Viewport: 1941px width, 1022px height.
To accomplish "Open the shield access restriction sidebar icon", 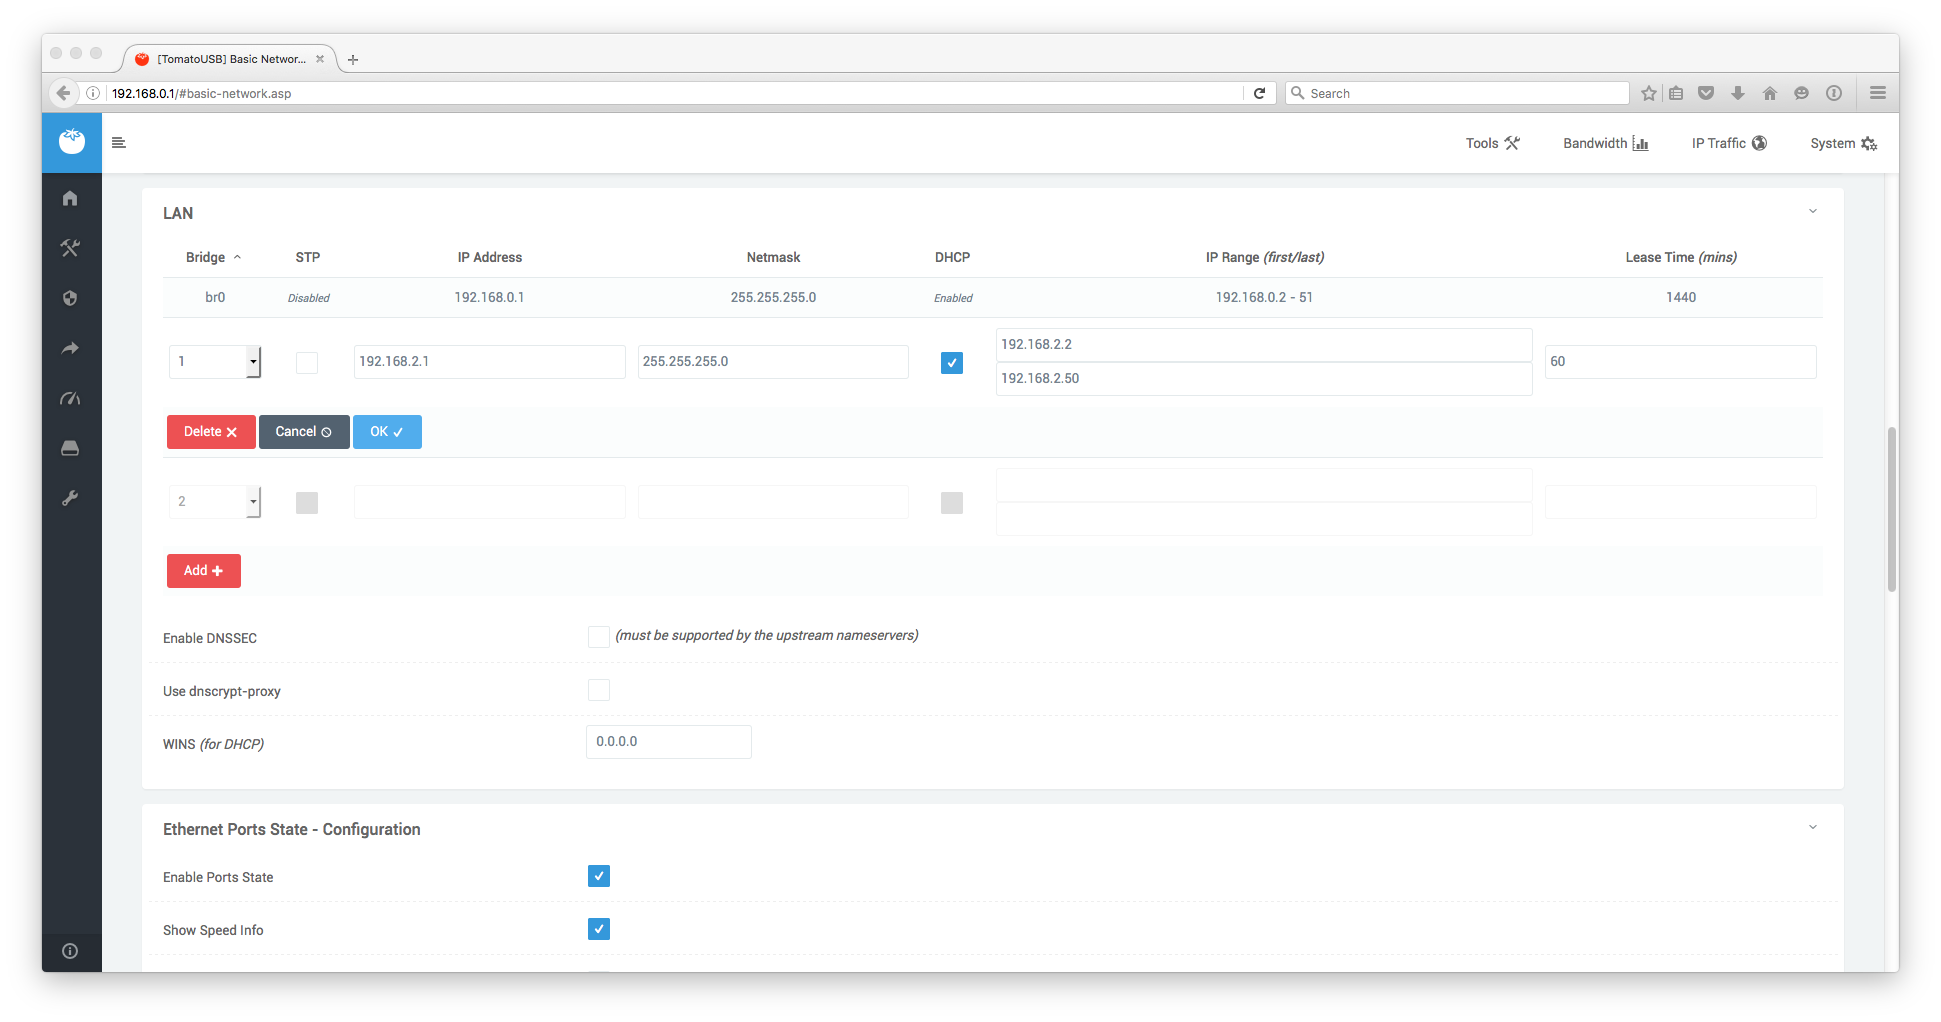I will pos(70,298).
